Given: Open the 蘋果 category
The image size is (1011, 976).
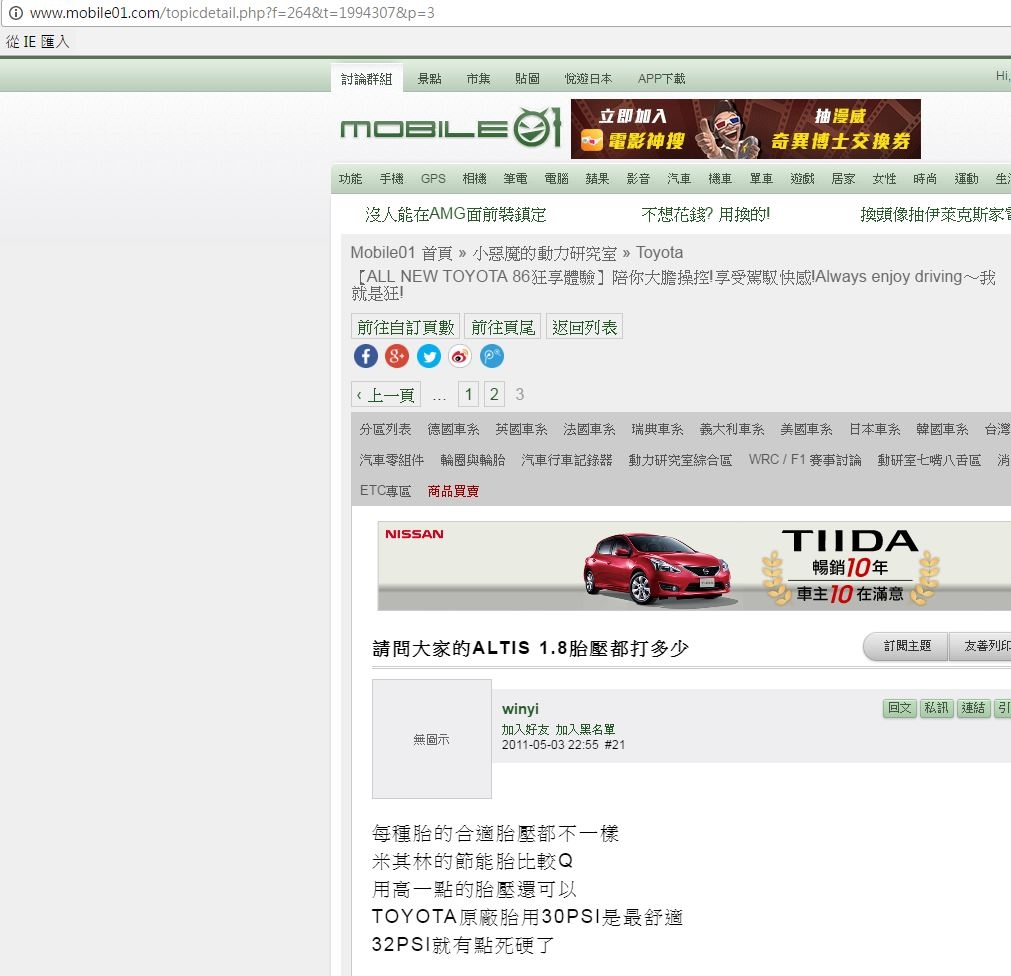Looking at the screenshot, I should click(x=597, y=179).
